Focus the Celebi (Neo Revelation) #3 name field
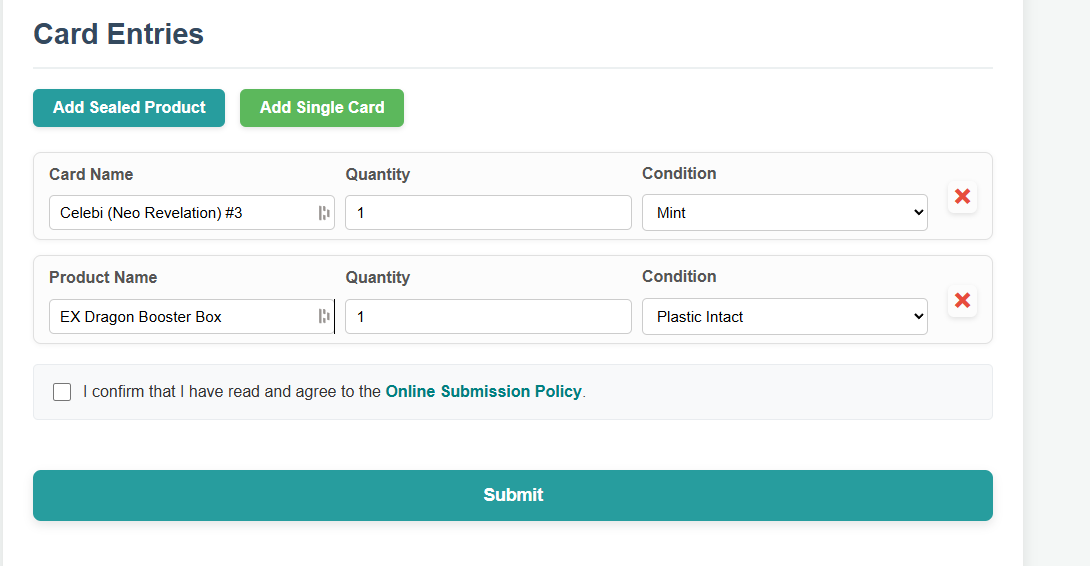Image resolution: width=1090 pixels, height=566 pixels. coord(192,213)
